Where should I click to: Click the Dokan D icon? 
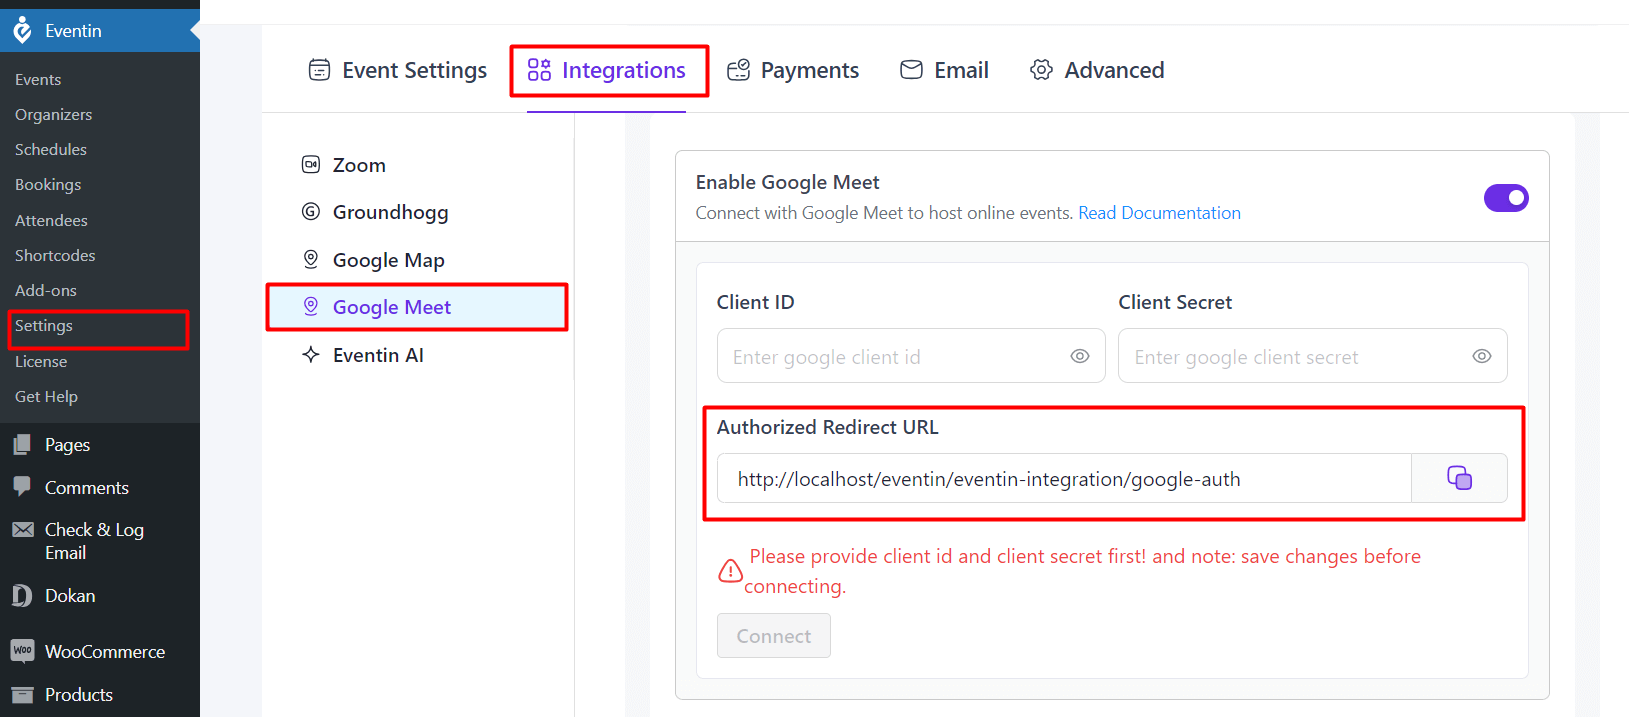(x=22, y=596)
